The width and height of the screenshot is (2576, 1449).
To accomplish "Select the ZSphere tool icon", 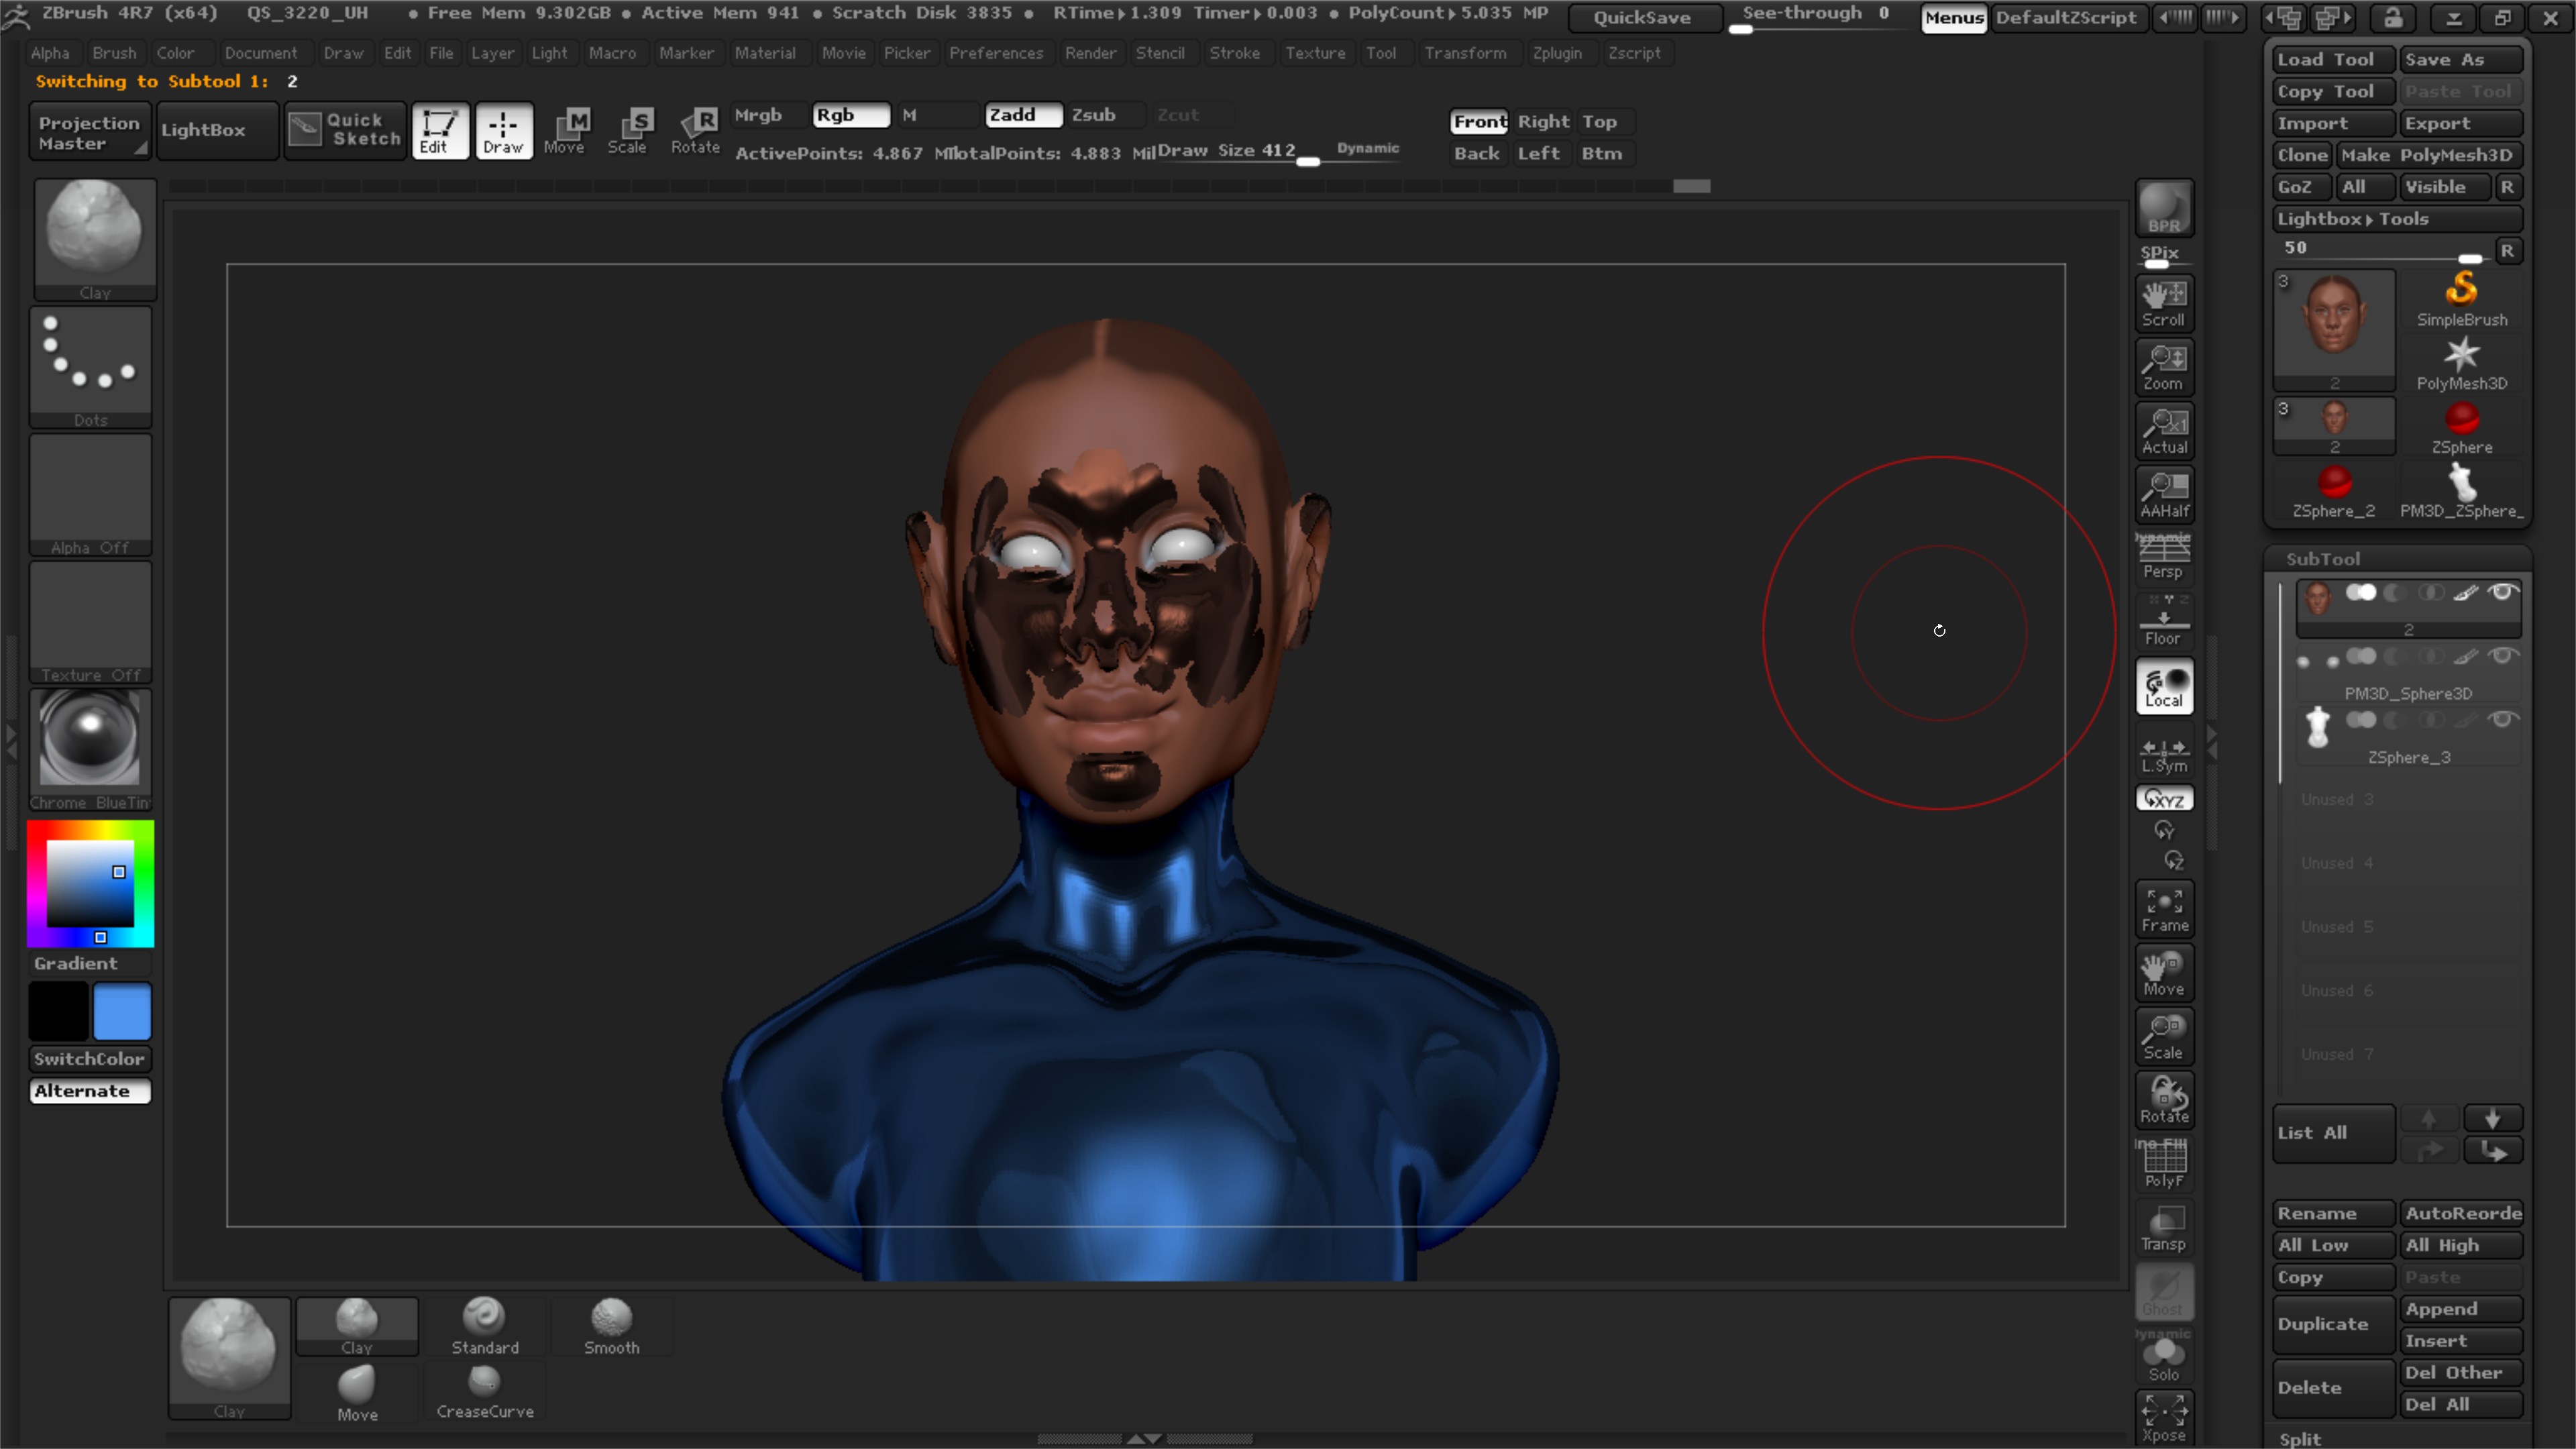I will 2462,428.
